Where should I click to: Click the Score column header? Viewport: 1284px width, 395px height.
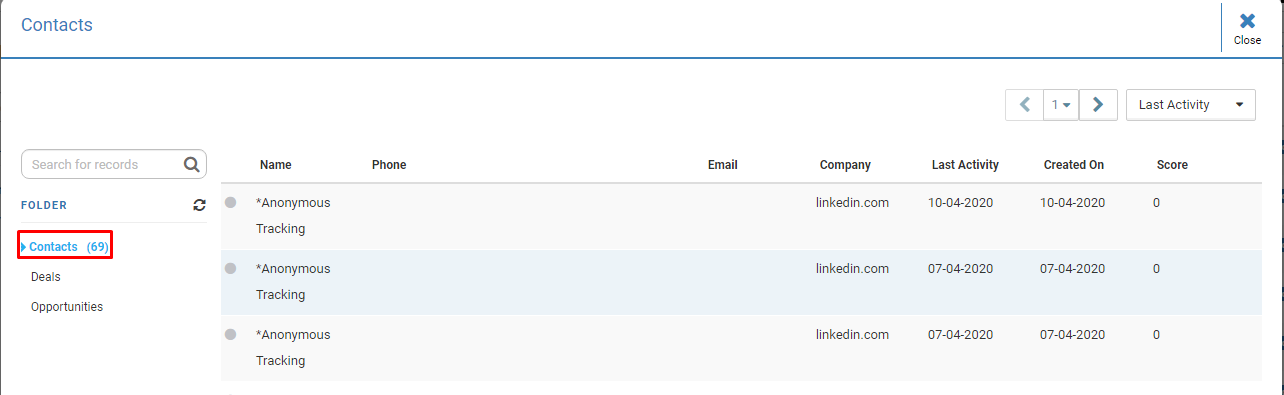(x=1172, y=165)
